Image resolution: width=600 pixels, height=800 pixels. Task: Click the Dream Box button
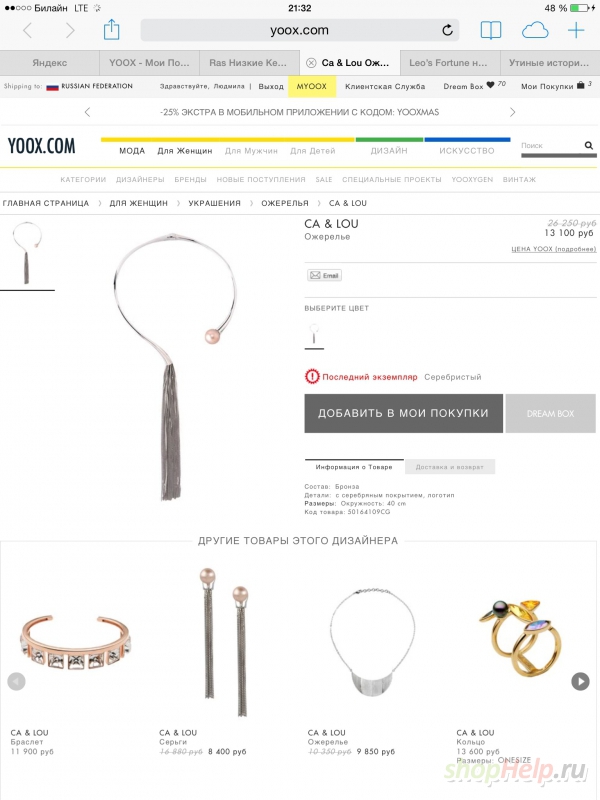click(551, 413)
